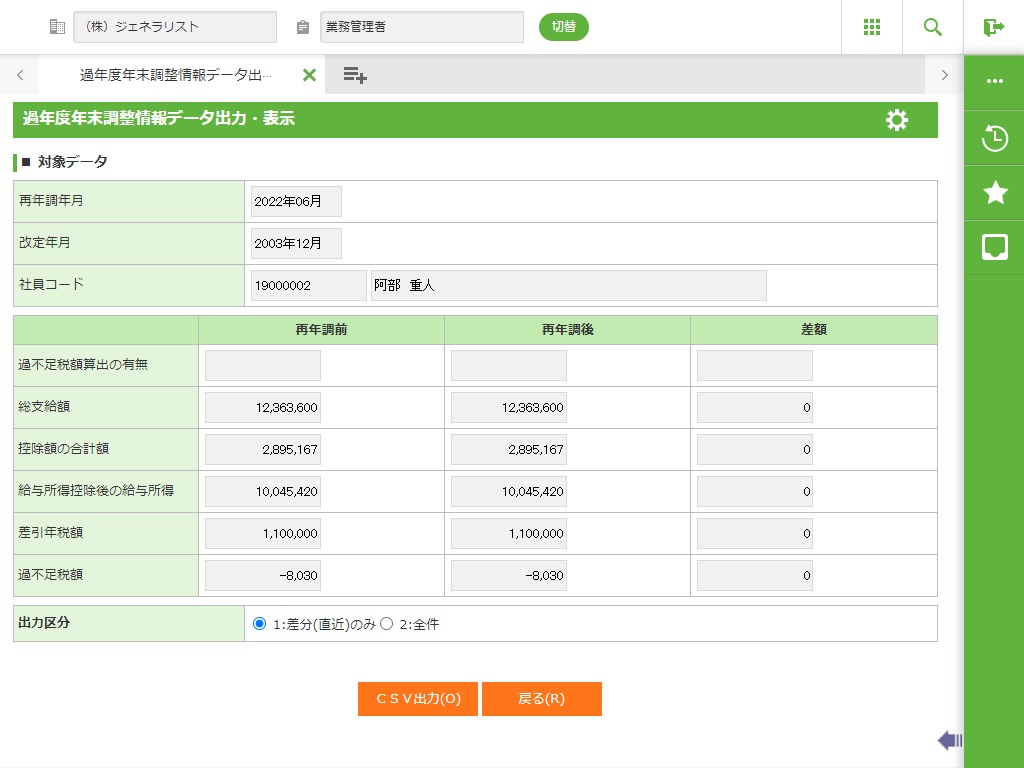Open the history clock icon in sidebar
The width and height of the screenshot is (1024, 768).
(994, 138)
